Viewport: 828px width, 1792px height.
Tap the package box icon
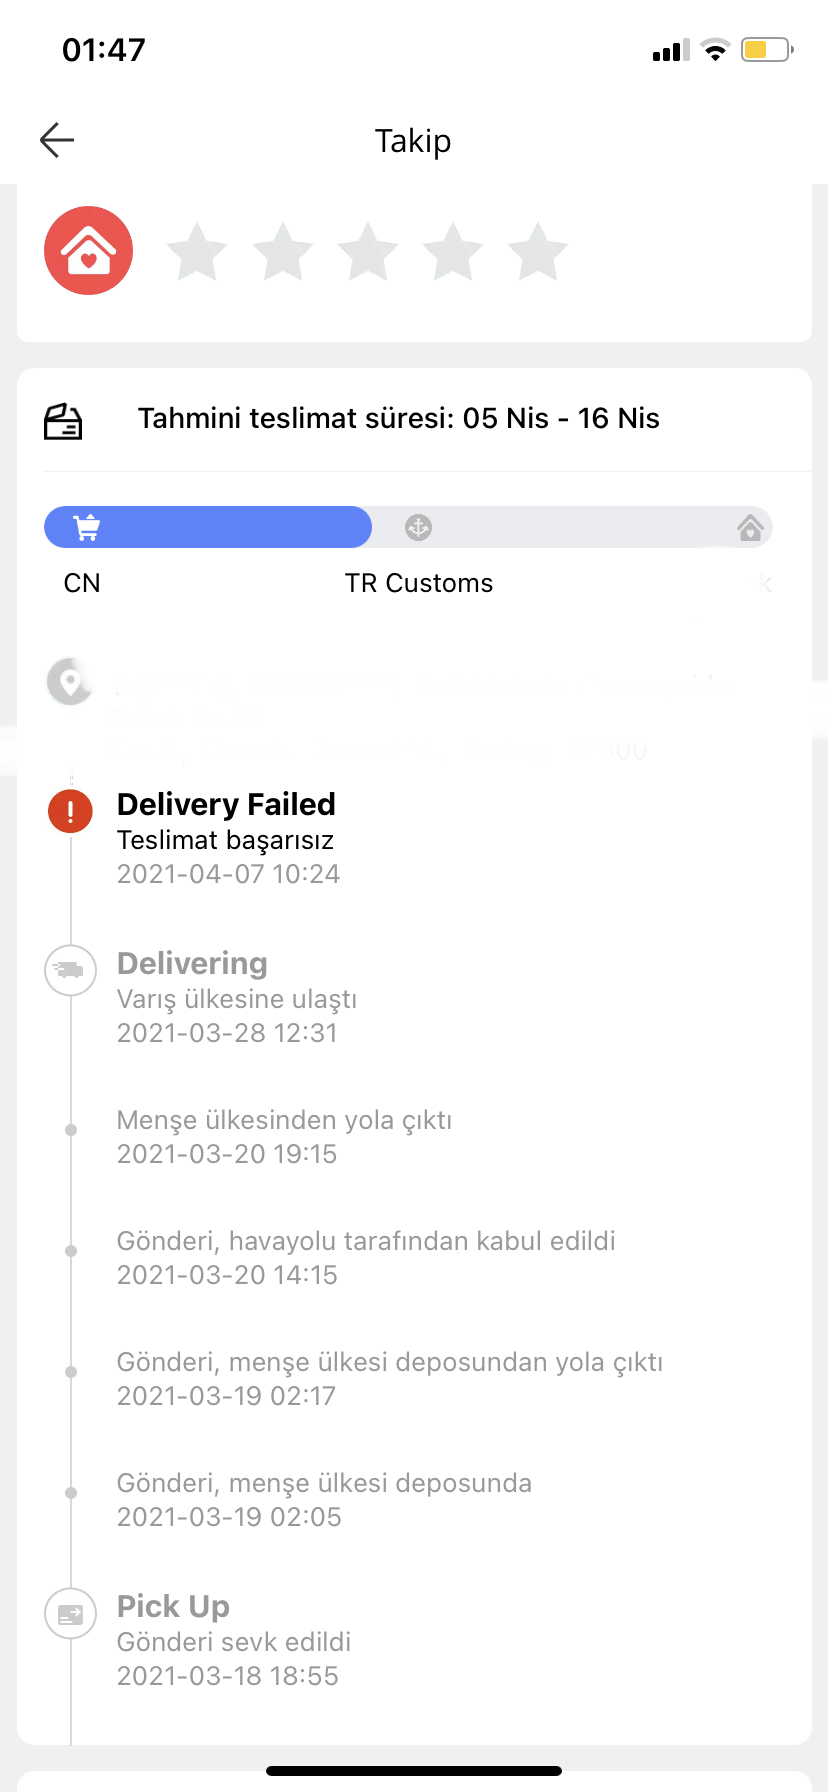63,421
